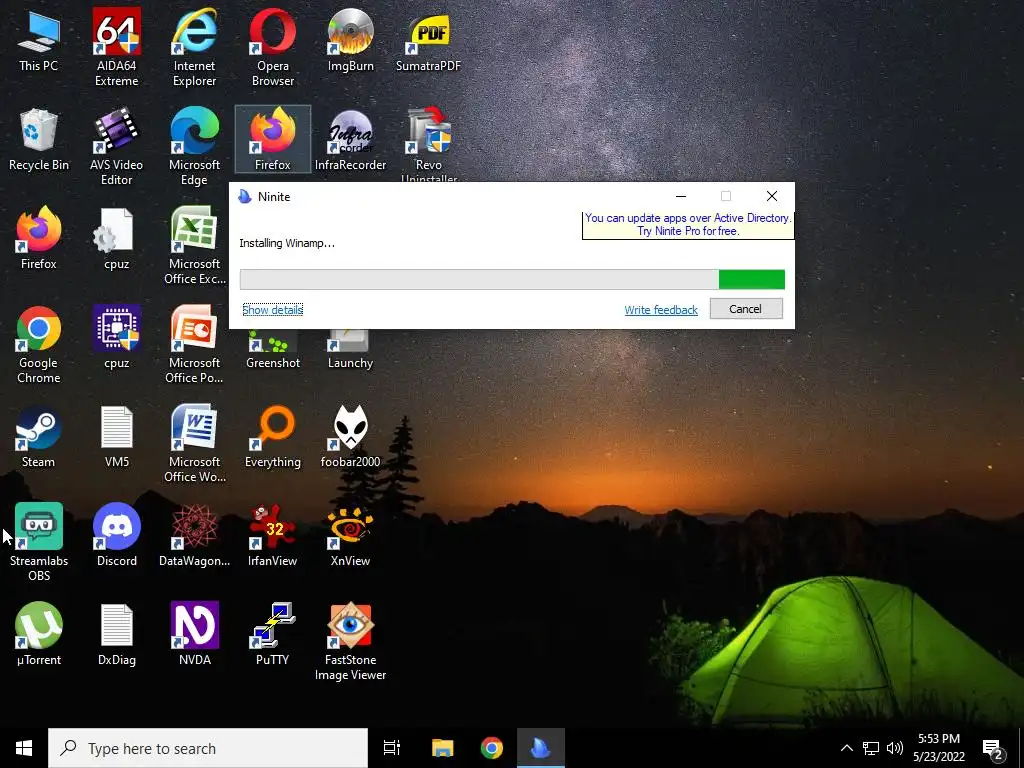Cancel the Ninite installation
1024x768 pixels.
746,309
